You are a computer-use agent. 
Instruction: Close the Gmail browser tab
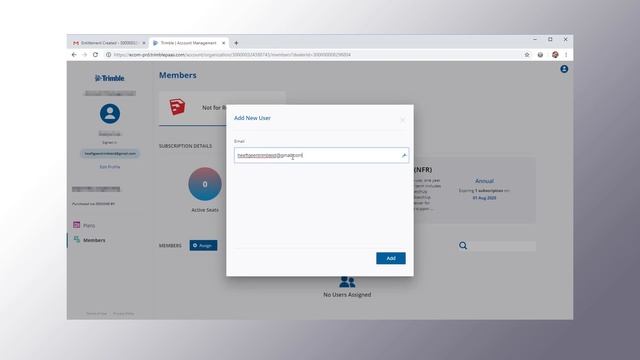144,43
